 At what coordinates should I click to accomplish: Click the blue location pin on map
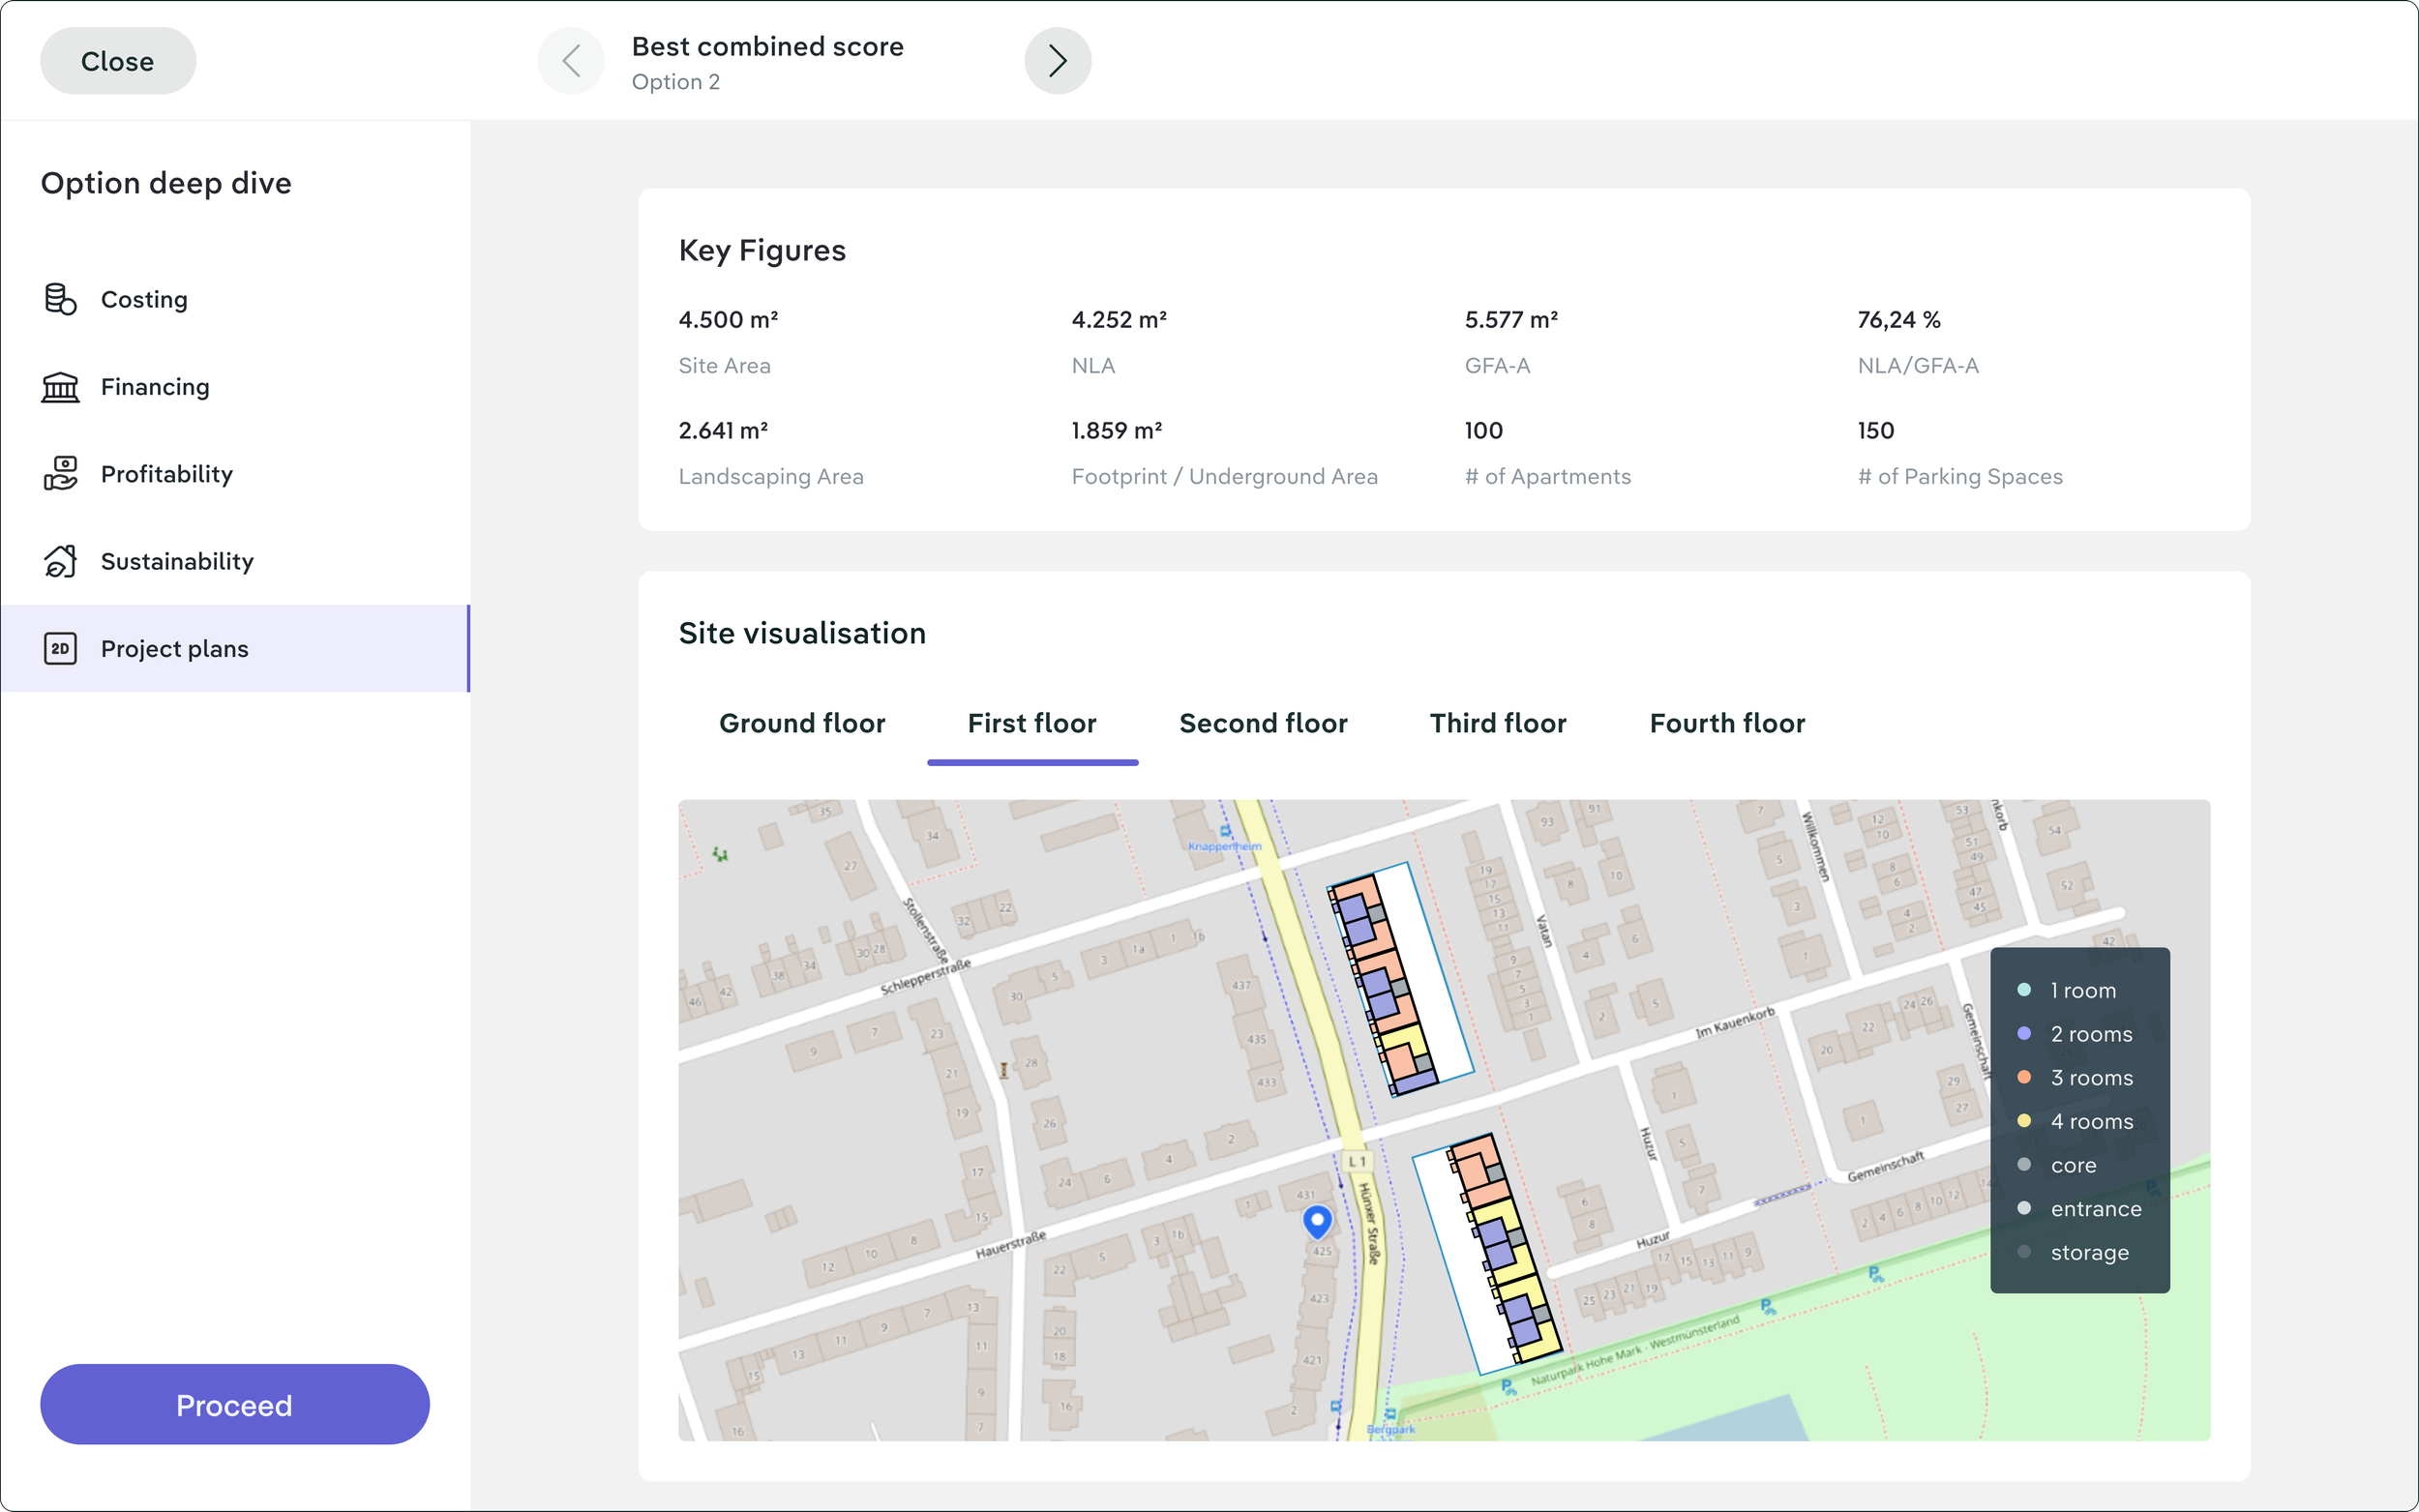click(1317, 1220)
